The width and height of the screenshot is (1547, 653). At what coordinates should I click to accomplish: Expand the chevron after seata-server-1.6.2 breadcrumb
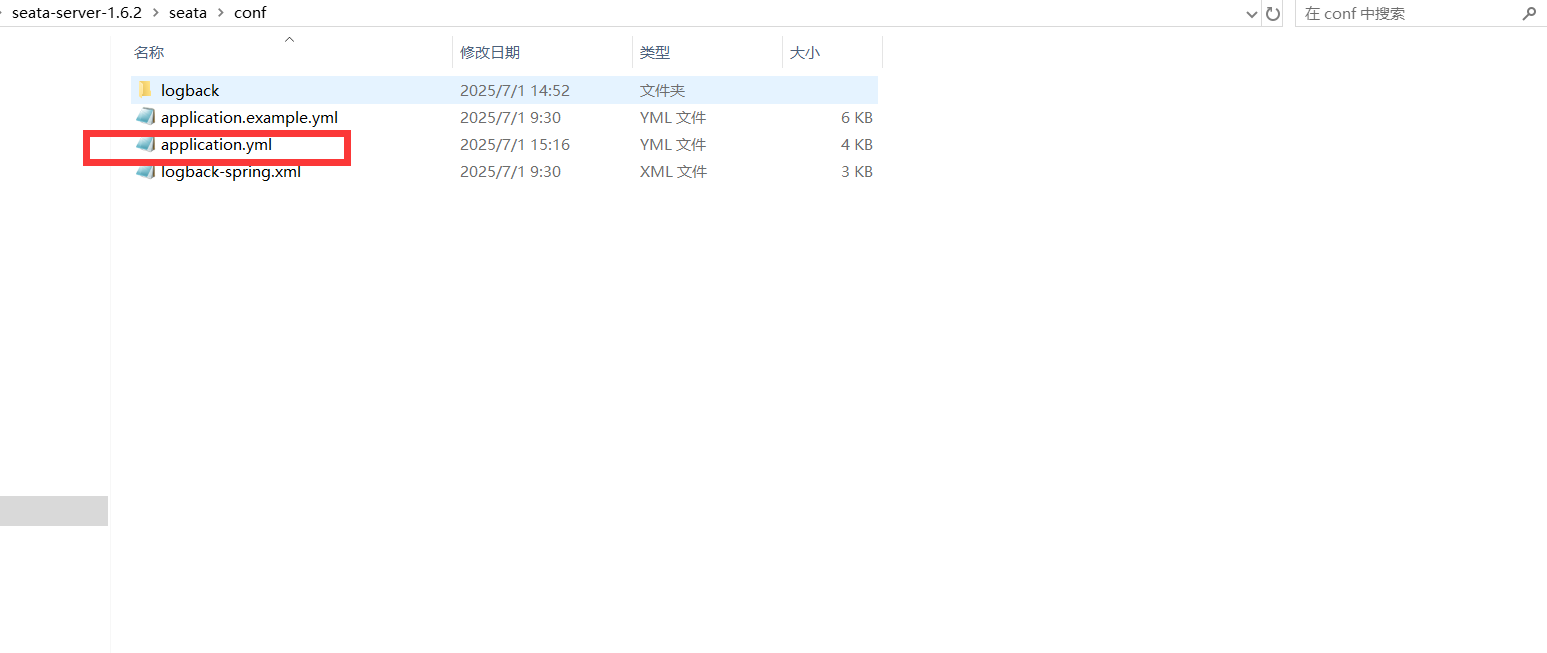pos(155,14)
